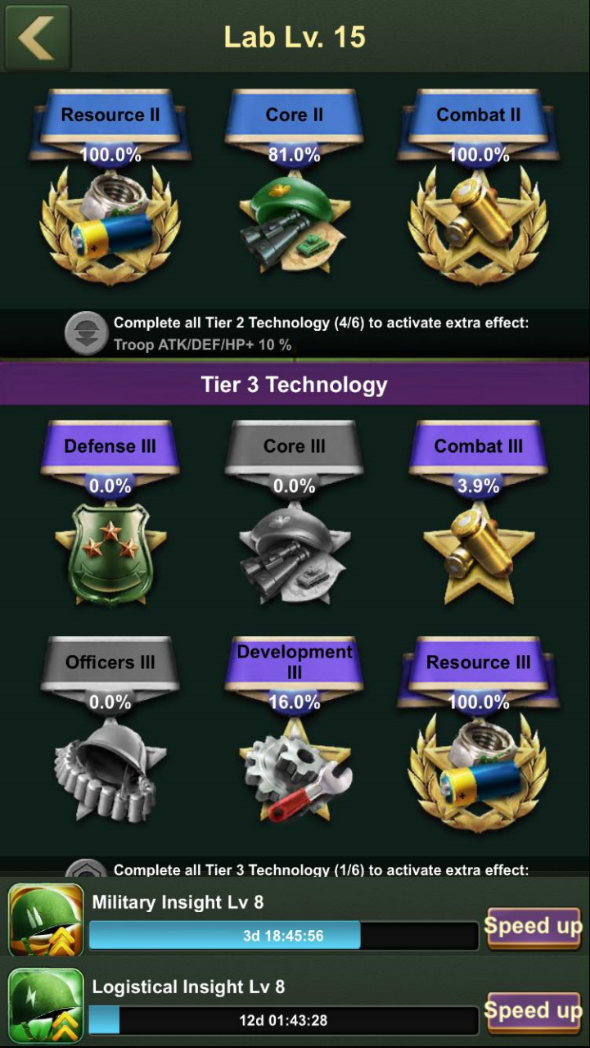Speed up Military Insight Lv 8 research

pyautogui.click(x=533, y=928)
